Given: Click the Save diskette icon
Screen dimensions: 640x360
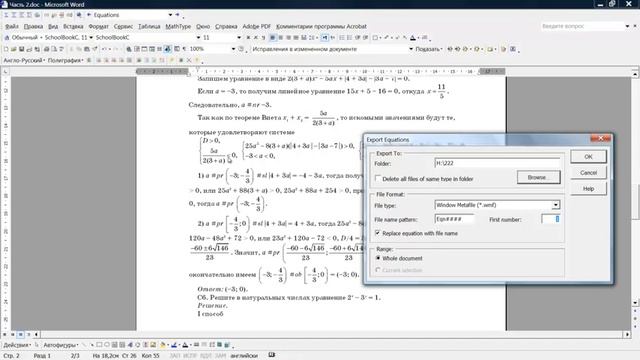Looking at the screenshot, I should point(21,49).
